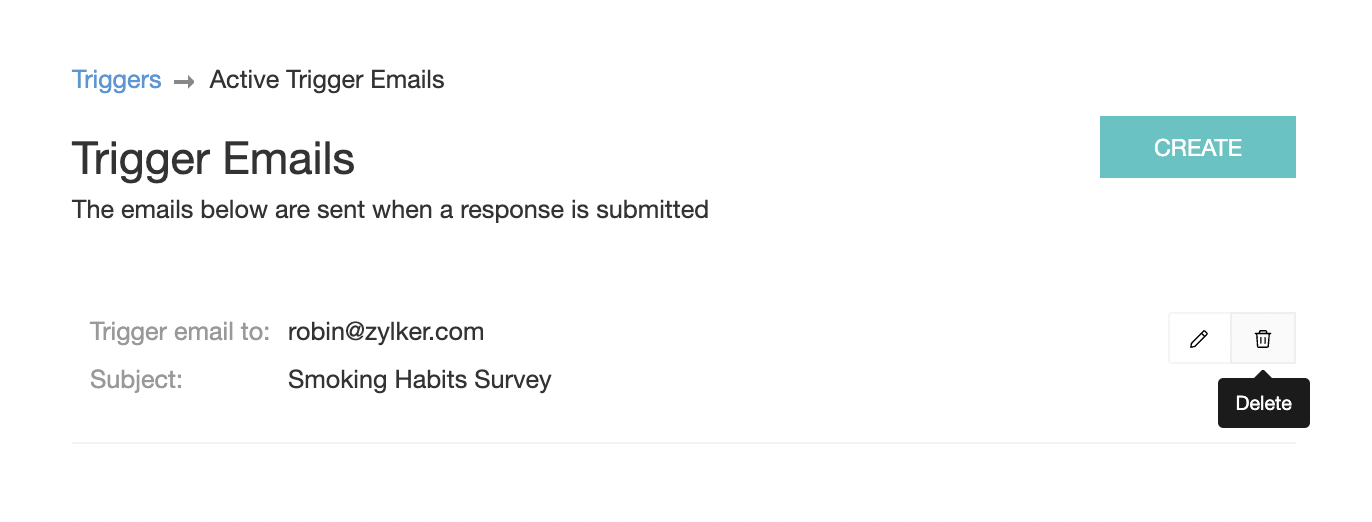Click the black Delete tooltip
Viewport: 1372px width, 522px height.
tap(1263, 404)
